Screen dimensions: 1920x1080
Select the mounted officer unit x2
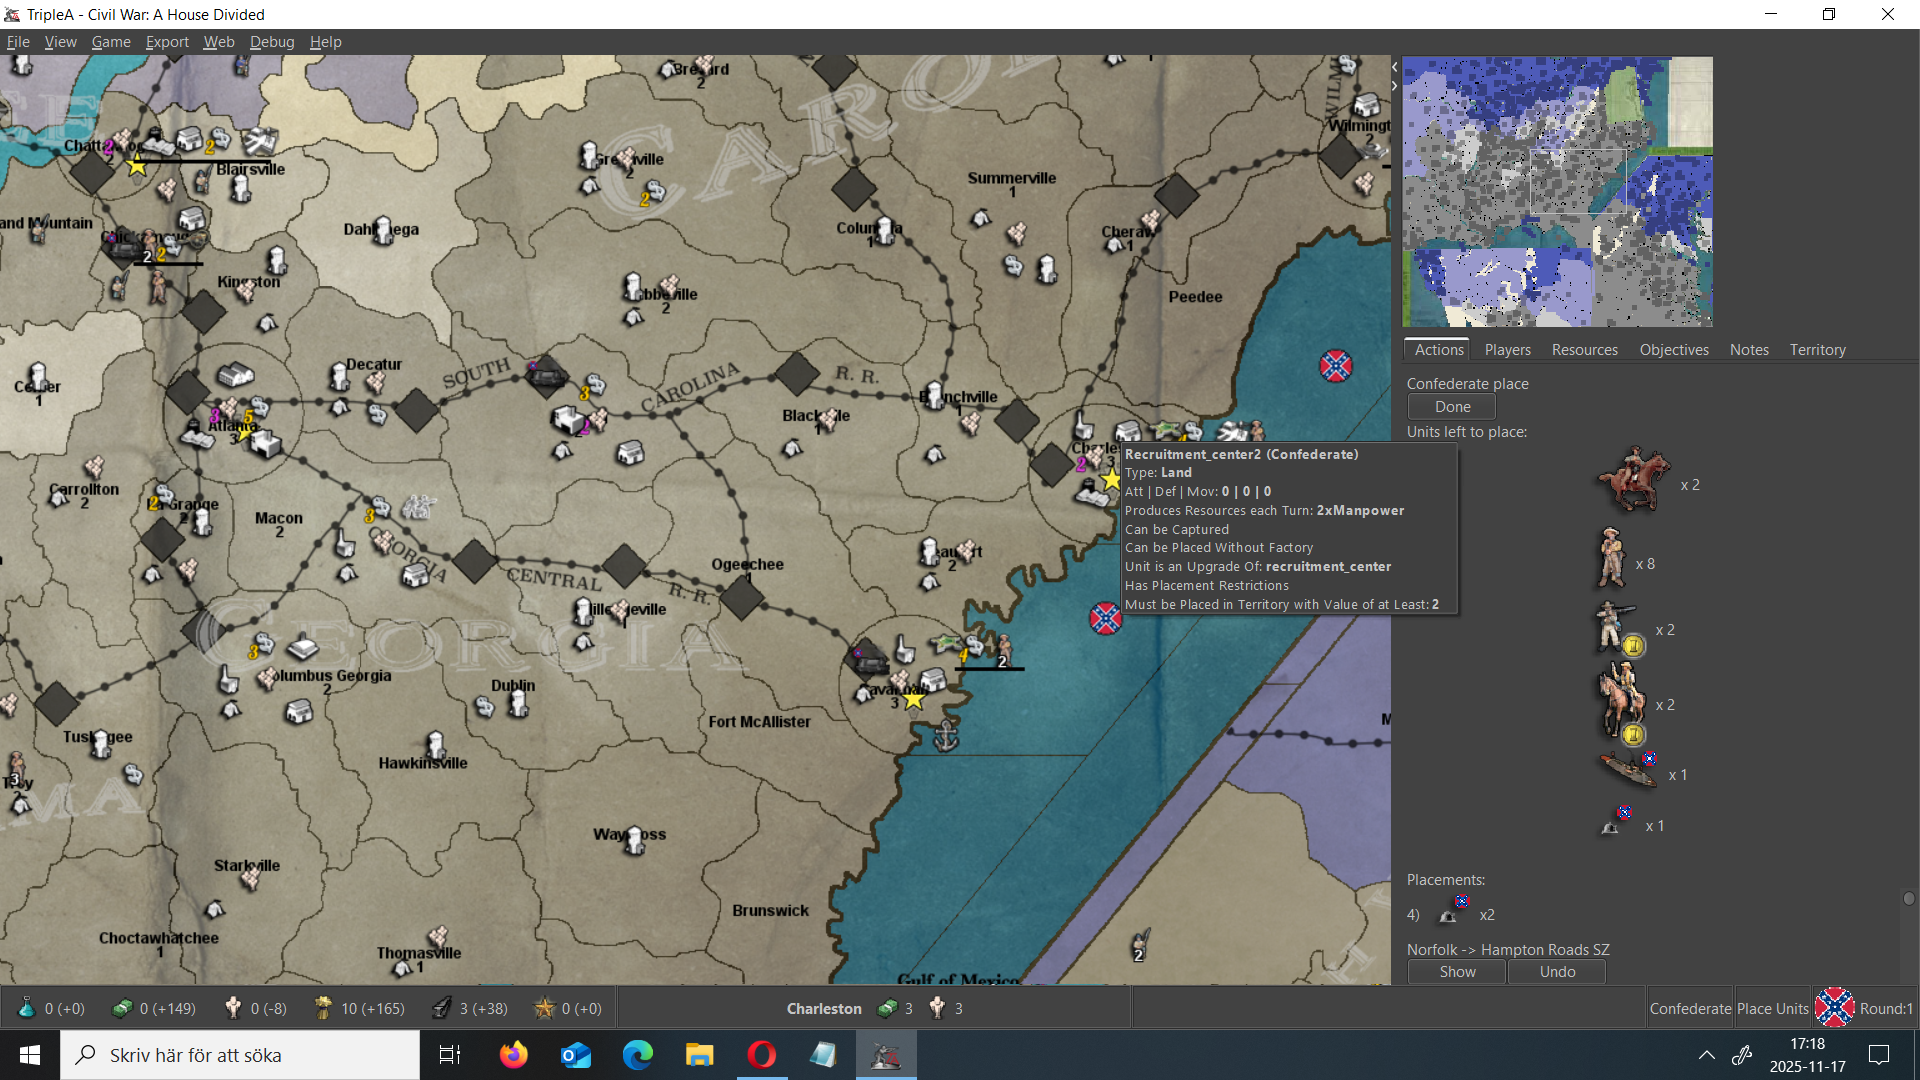[x=1620, y=702]
